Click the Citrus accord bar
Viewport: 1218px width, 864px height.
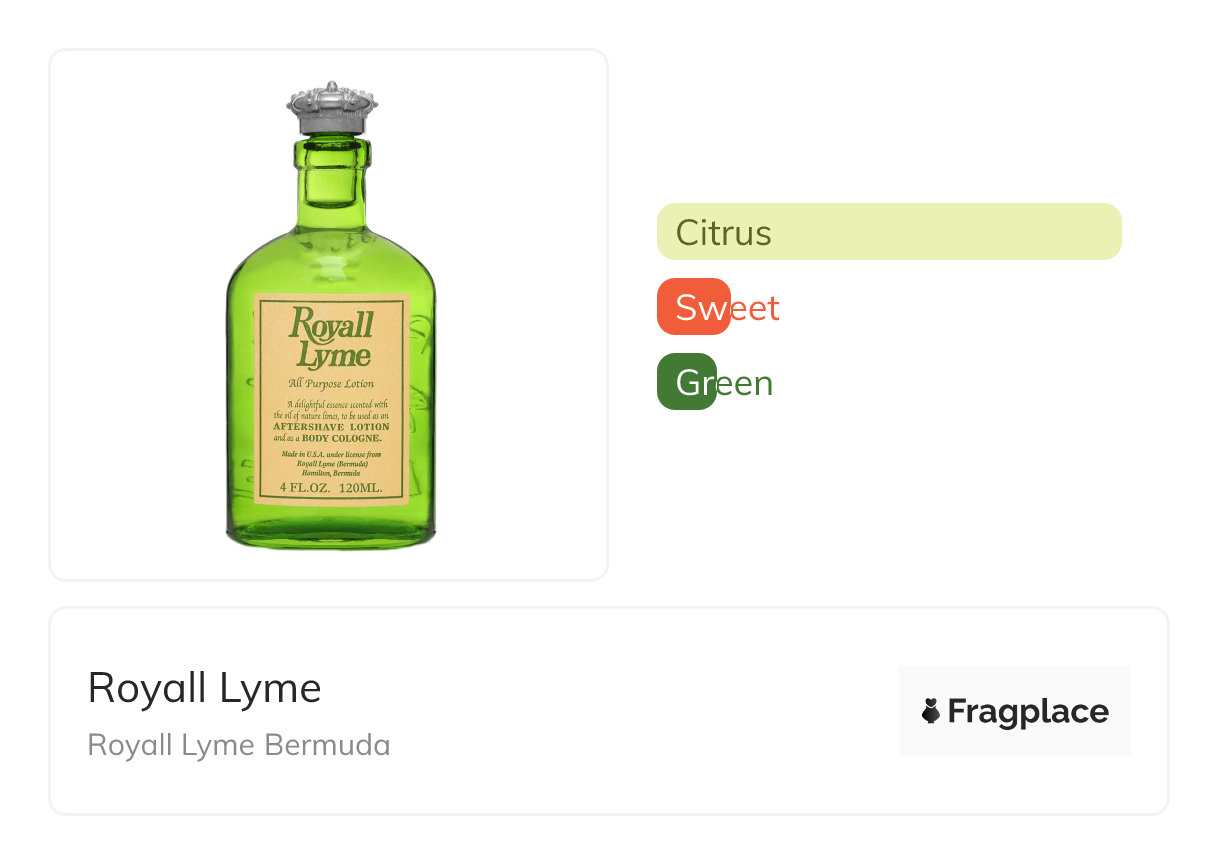889,232
